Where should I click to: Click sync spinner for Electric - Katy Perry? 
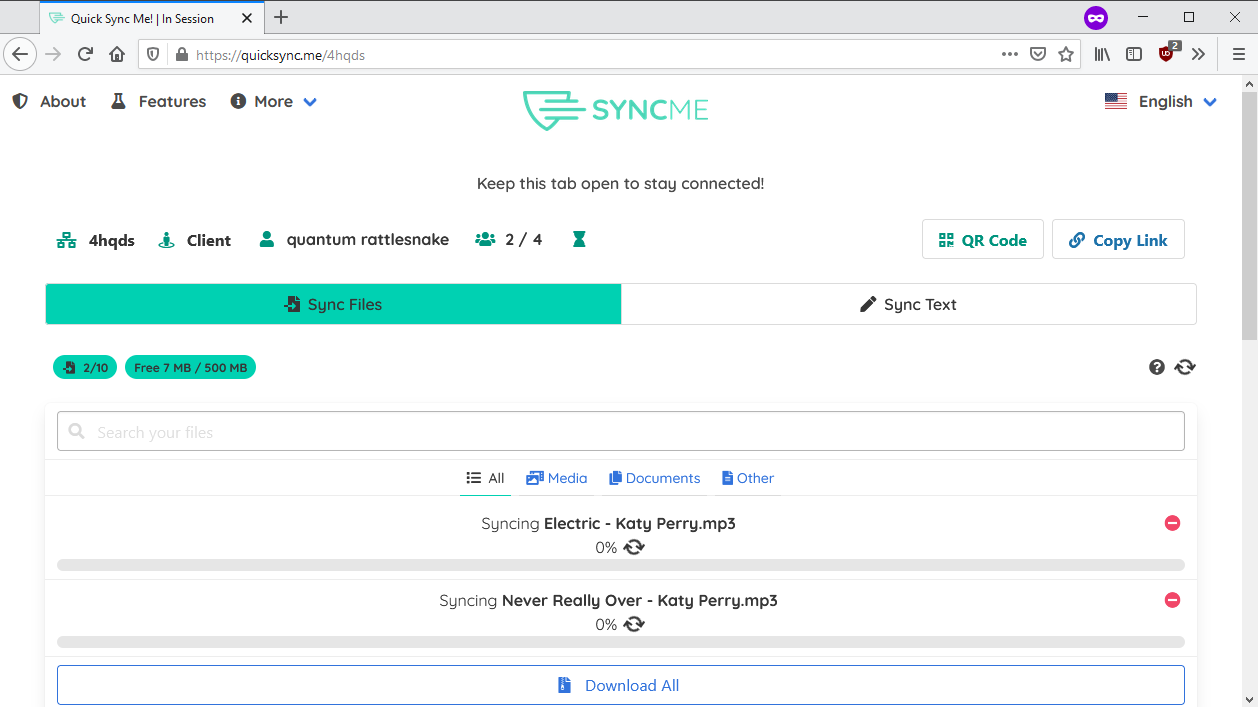634,547
